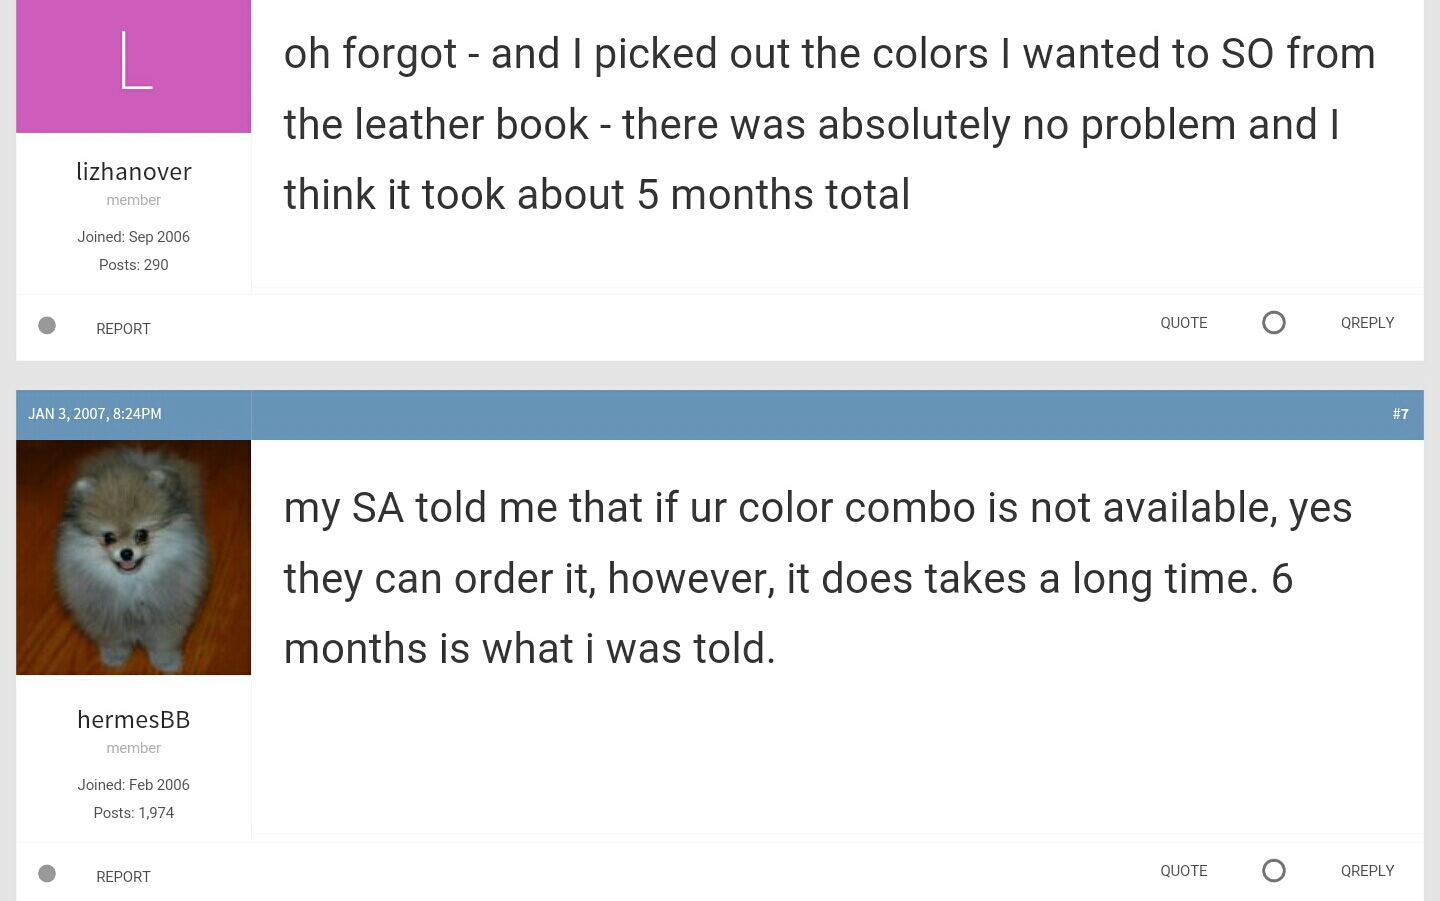Quick reply to lizhanover's post with QREPLY
This screenshot has width=1440, height=901.
click(1367, 323)
